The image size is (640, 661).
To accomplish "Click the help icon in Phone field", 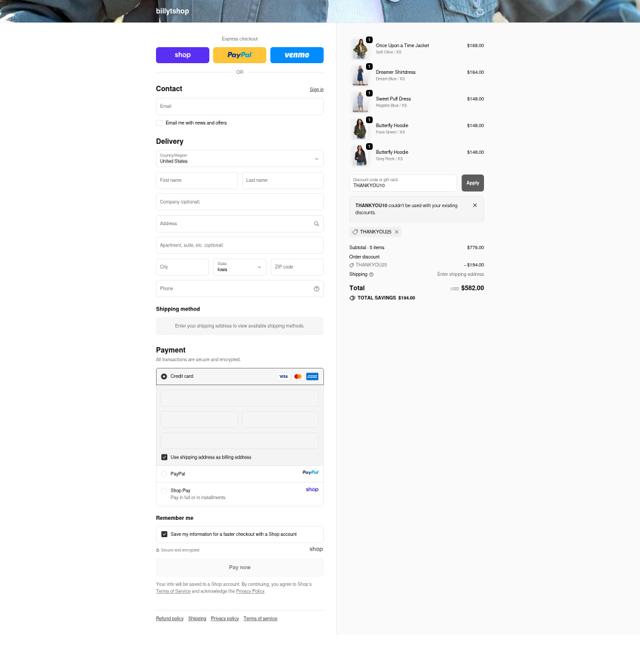I will tap(316, 289).
